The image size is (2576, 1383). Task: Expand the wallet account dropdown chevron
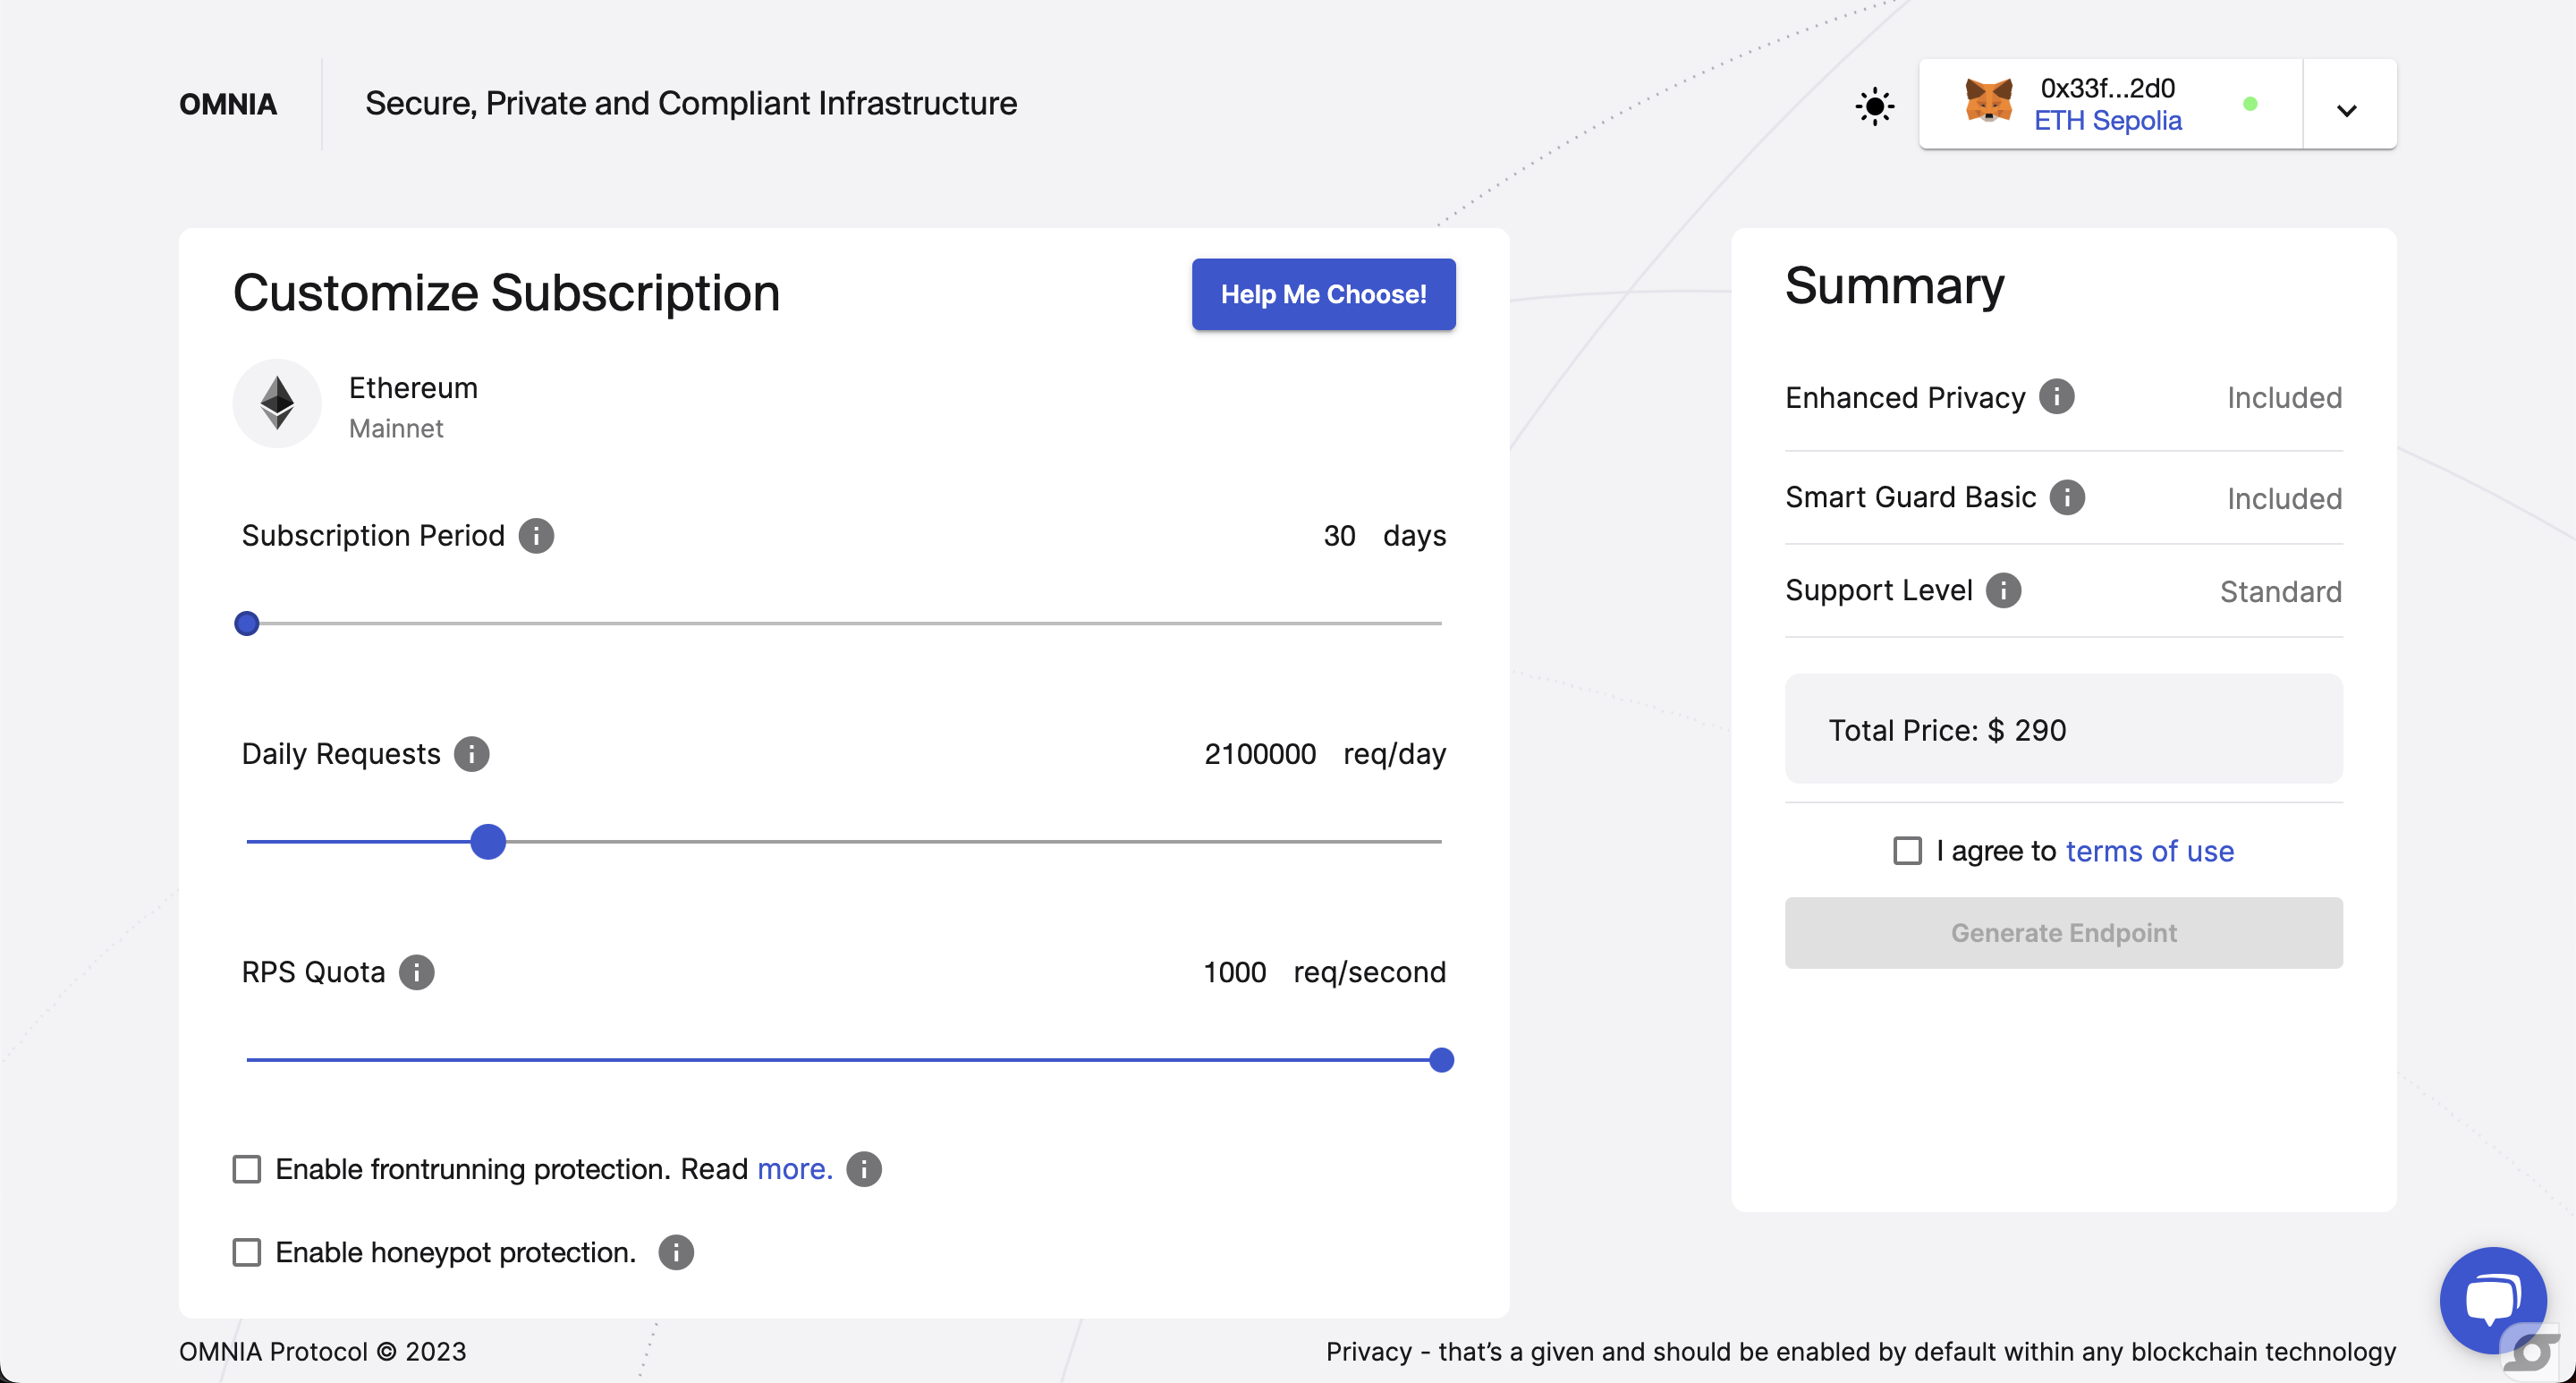pyautogui.click(x=2346, y=110)
